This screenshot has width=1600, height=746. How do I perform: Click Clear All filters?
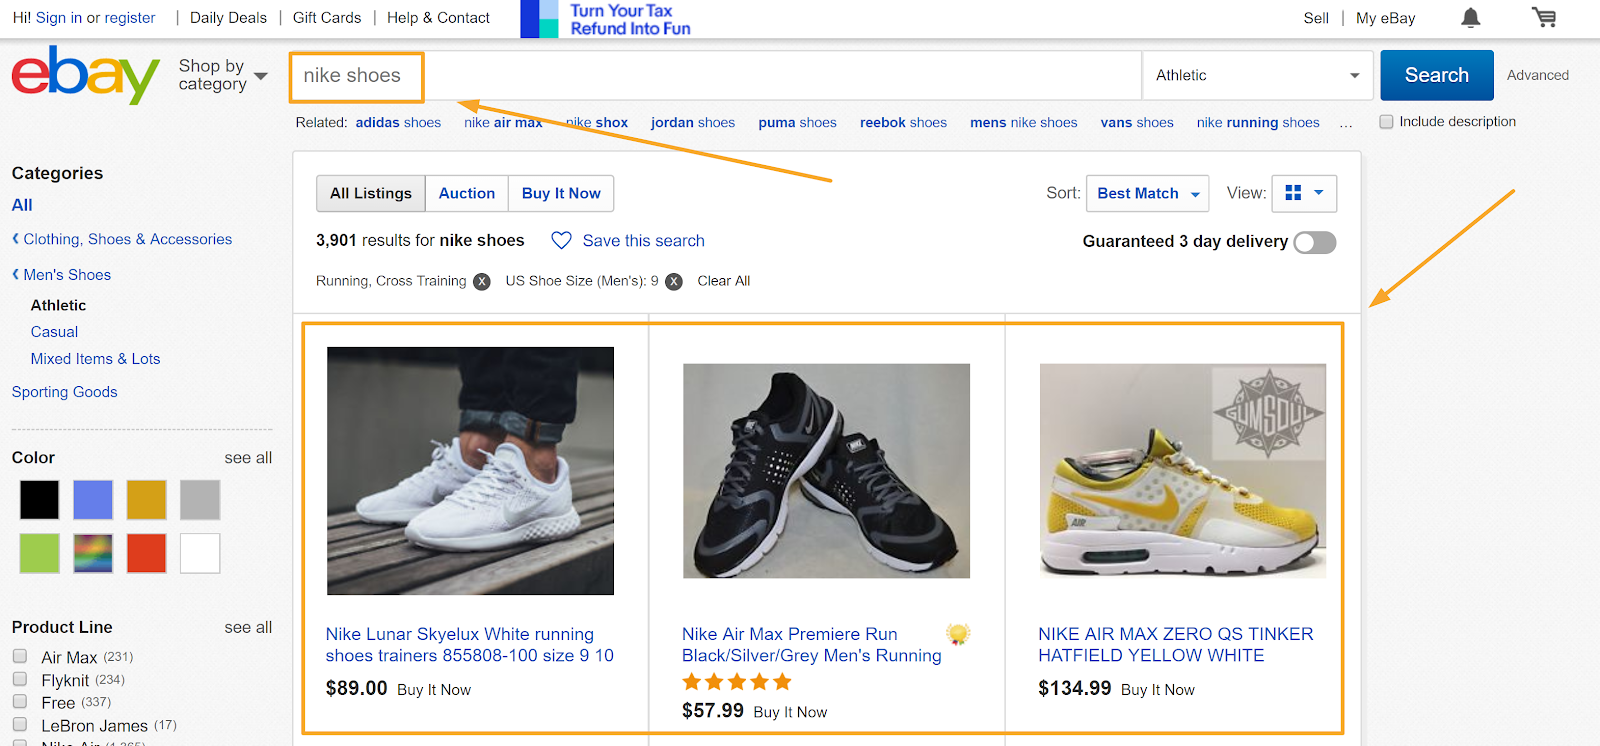[724, 281]
